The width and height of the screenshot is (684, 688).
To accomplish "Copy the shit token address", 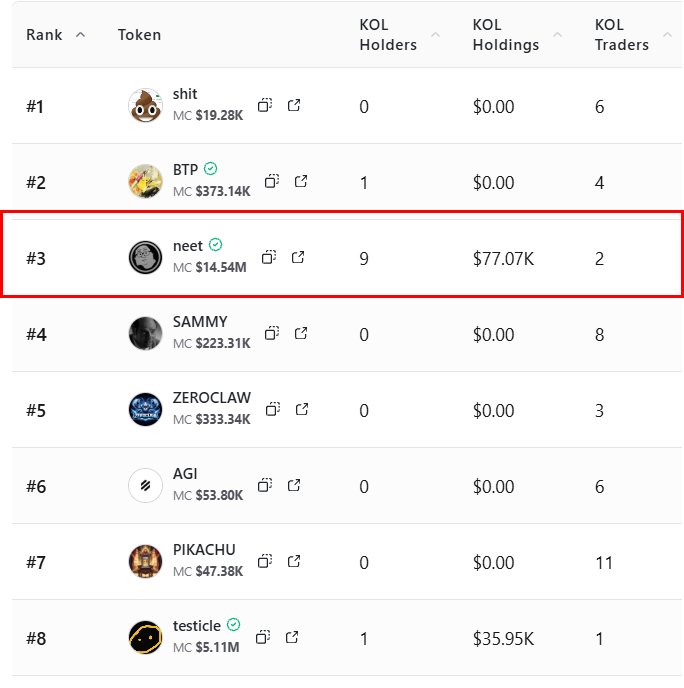I will click(x=265, y=105).
